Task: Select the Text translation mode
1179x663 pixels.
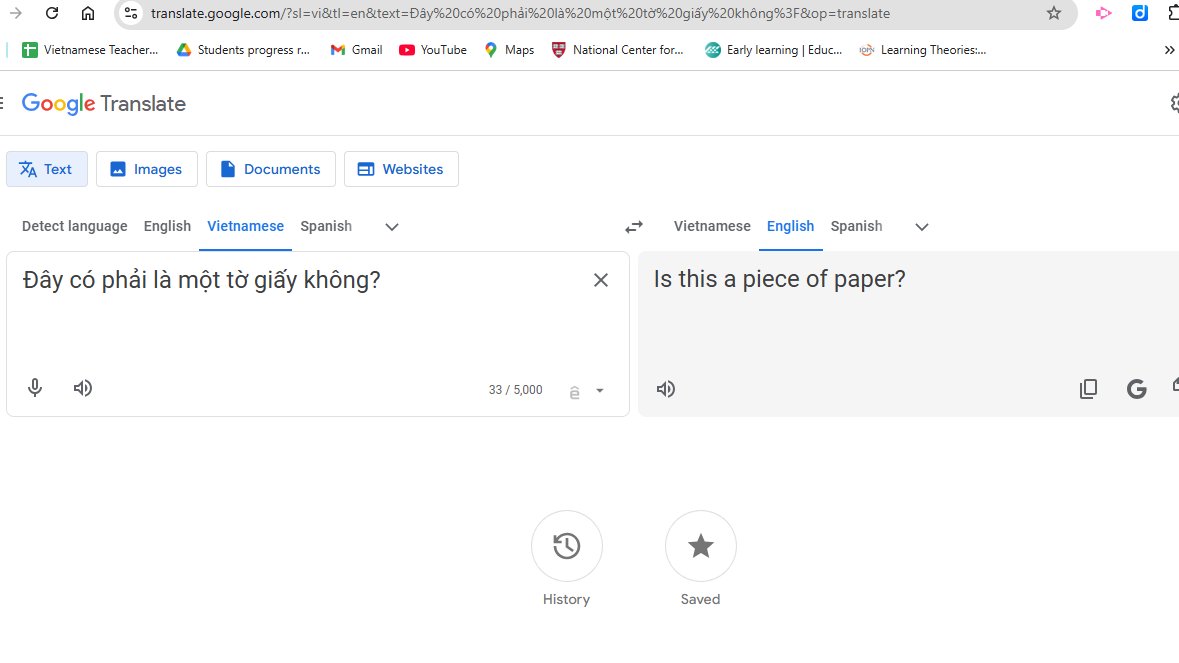Action: tap(47, 169)
